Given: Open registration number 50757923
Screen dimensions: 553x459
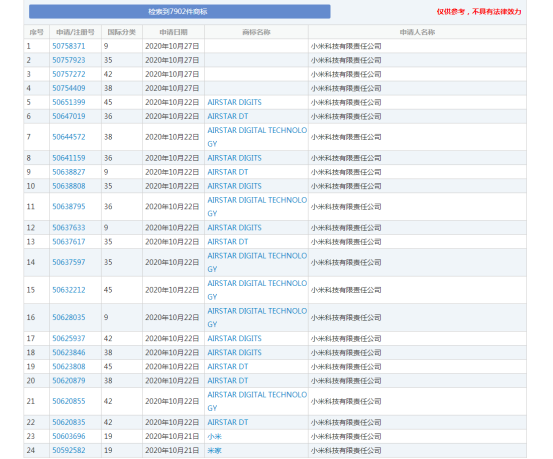Looking at the screenshot, I should click(69, 60).
